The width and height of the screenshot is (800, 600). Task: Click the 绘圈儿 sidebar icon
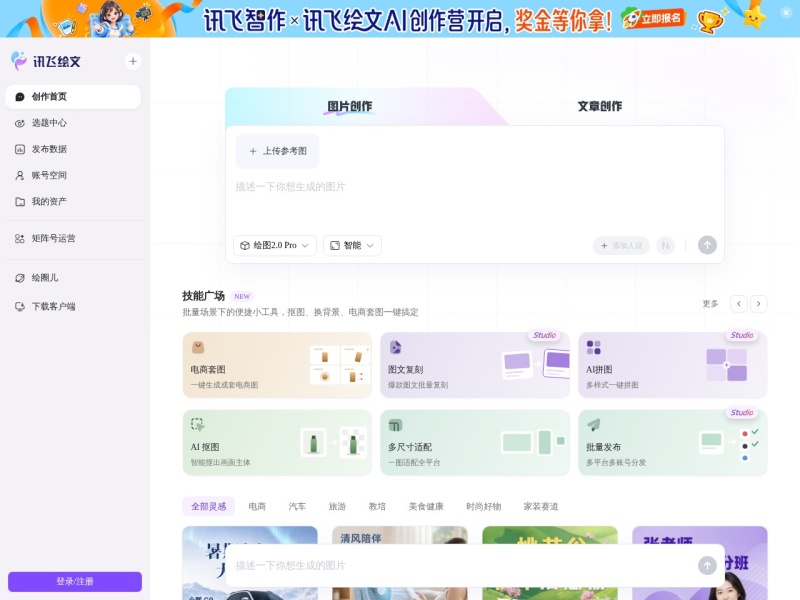20,278
